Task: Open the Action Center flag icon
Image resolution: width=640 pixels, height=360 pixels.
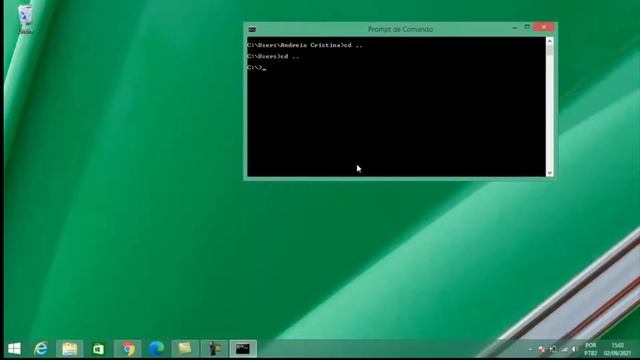Action: click(x=542, y=349)
